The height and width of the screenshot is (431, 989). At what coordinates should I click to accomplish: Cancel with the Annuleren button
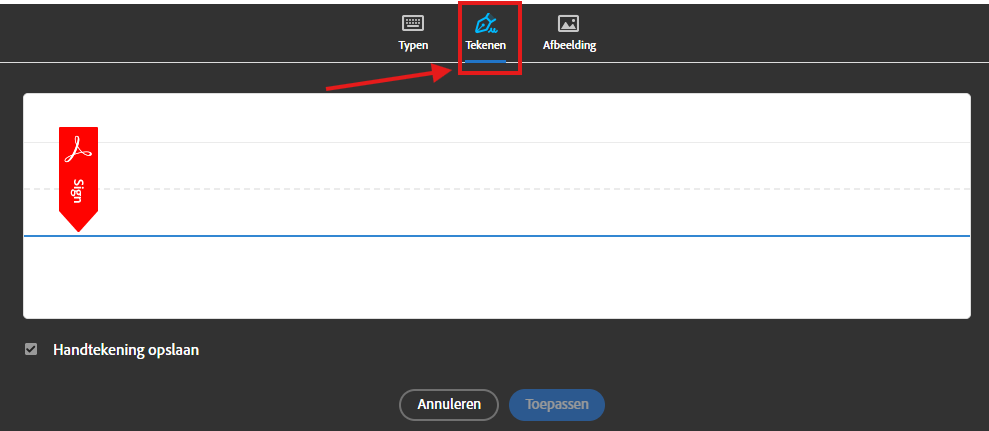point(449,404)
